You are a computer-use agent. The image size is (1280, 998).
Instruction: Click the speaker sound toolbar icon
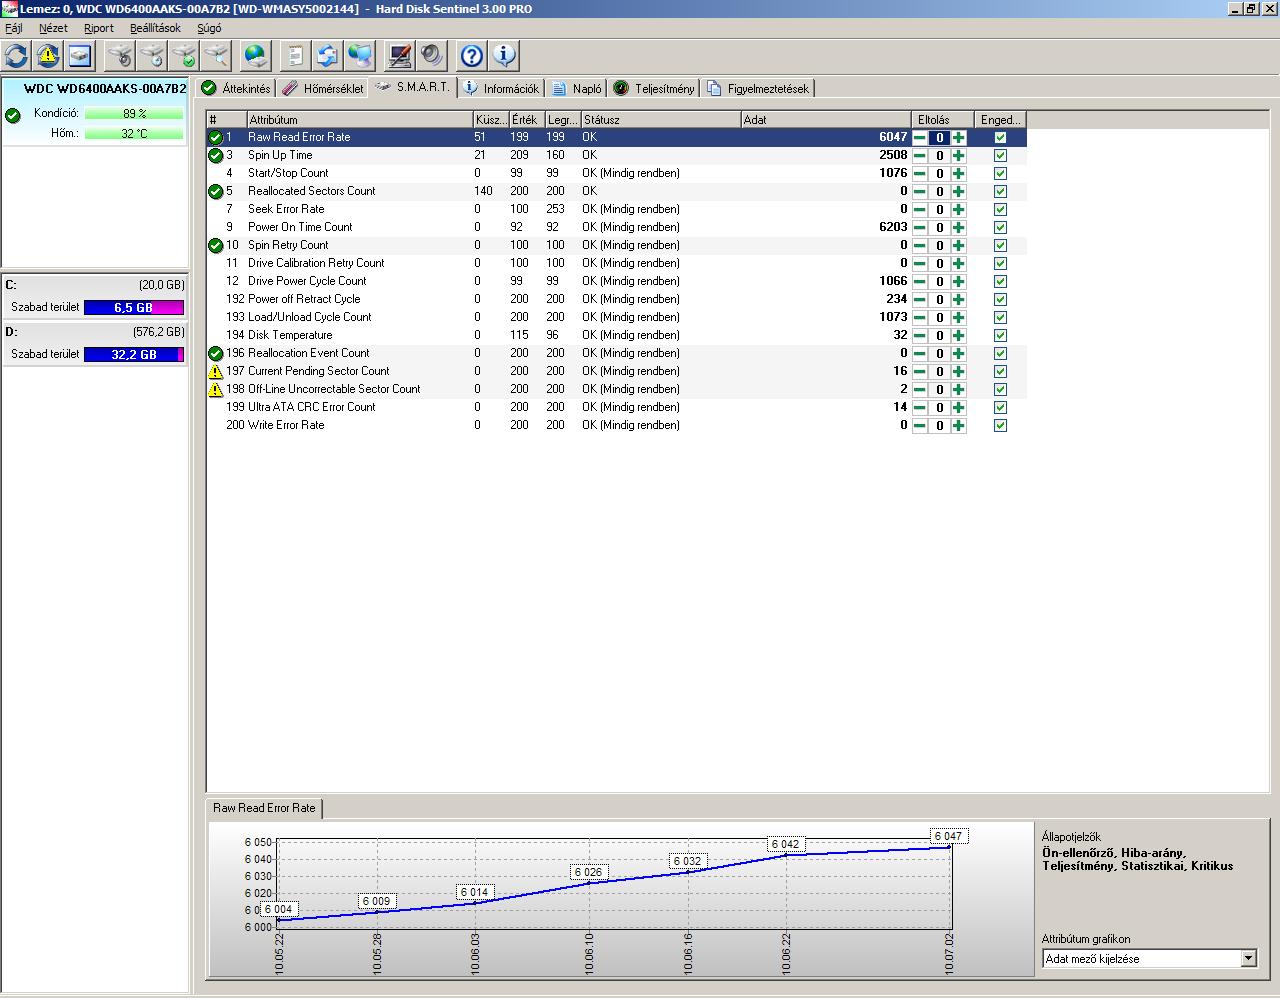432,55
